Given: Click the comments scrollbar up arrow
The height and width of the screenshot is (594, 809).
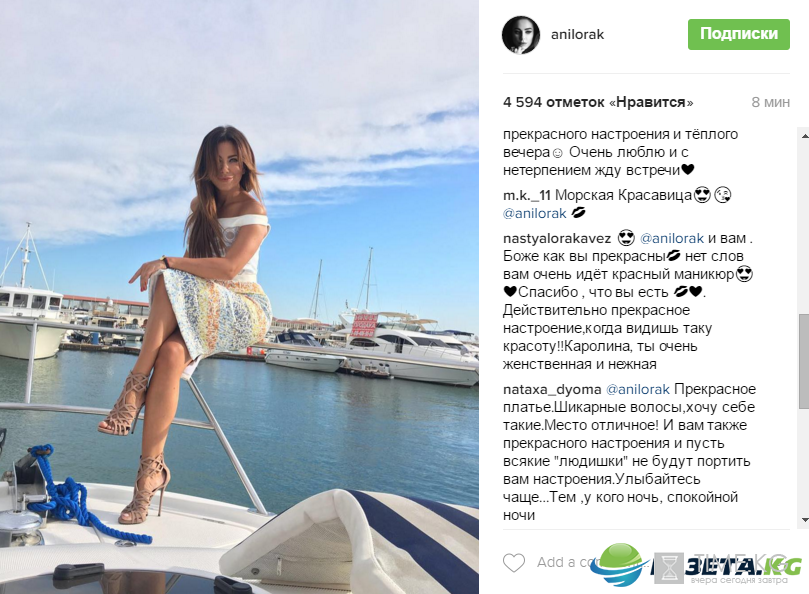Looking at the screenshot, I should 804,136.
